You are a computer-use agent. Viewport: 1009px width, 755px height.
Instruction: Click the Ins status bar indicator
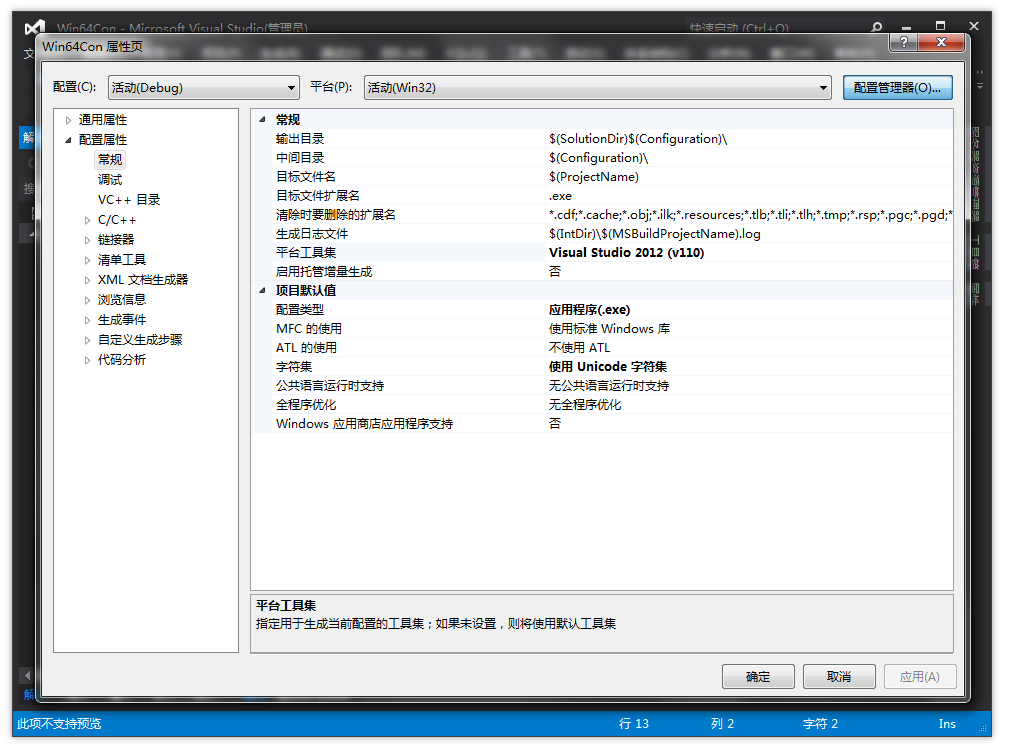tap(947, 724)
